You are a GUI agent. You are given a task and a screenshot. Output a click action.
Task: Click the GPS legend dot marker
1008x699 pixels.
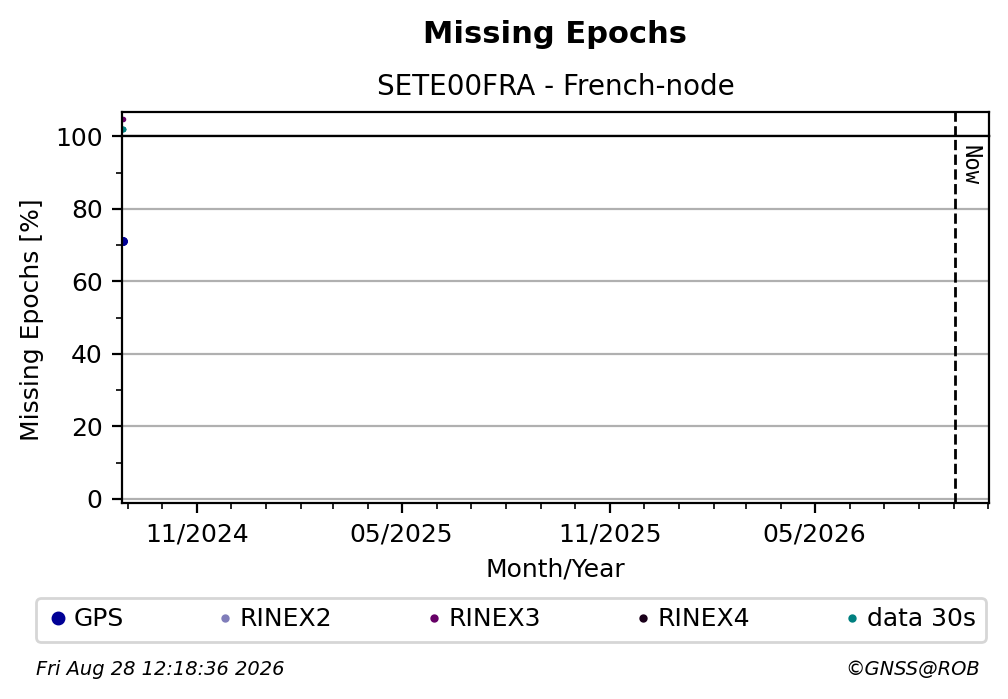(x=58, y=619)
